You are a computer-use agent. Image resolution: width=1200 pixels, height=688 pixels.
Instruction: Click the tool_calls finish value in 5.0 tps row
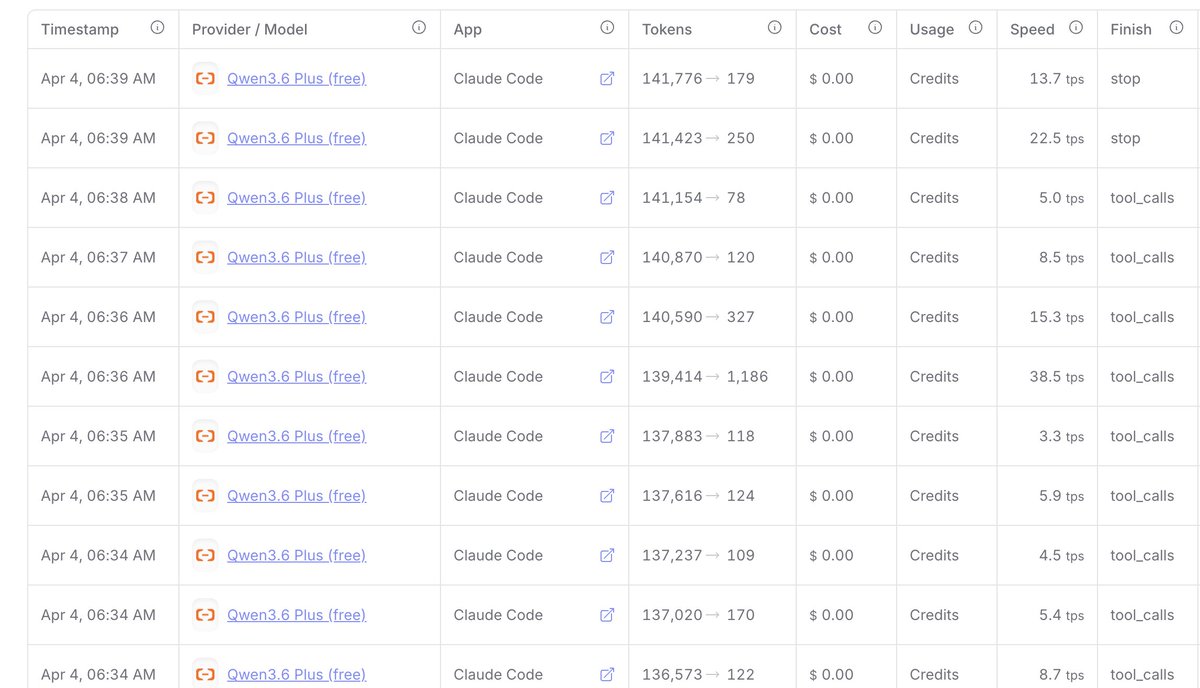point(1142,198)
